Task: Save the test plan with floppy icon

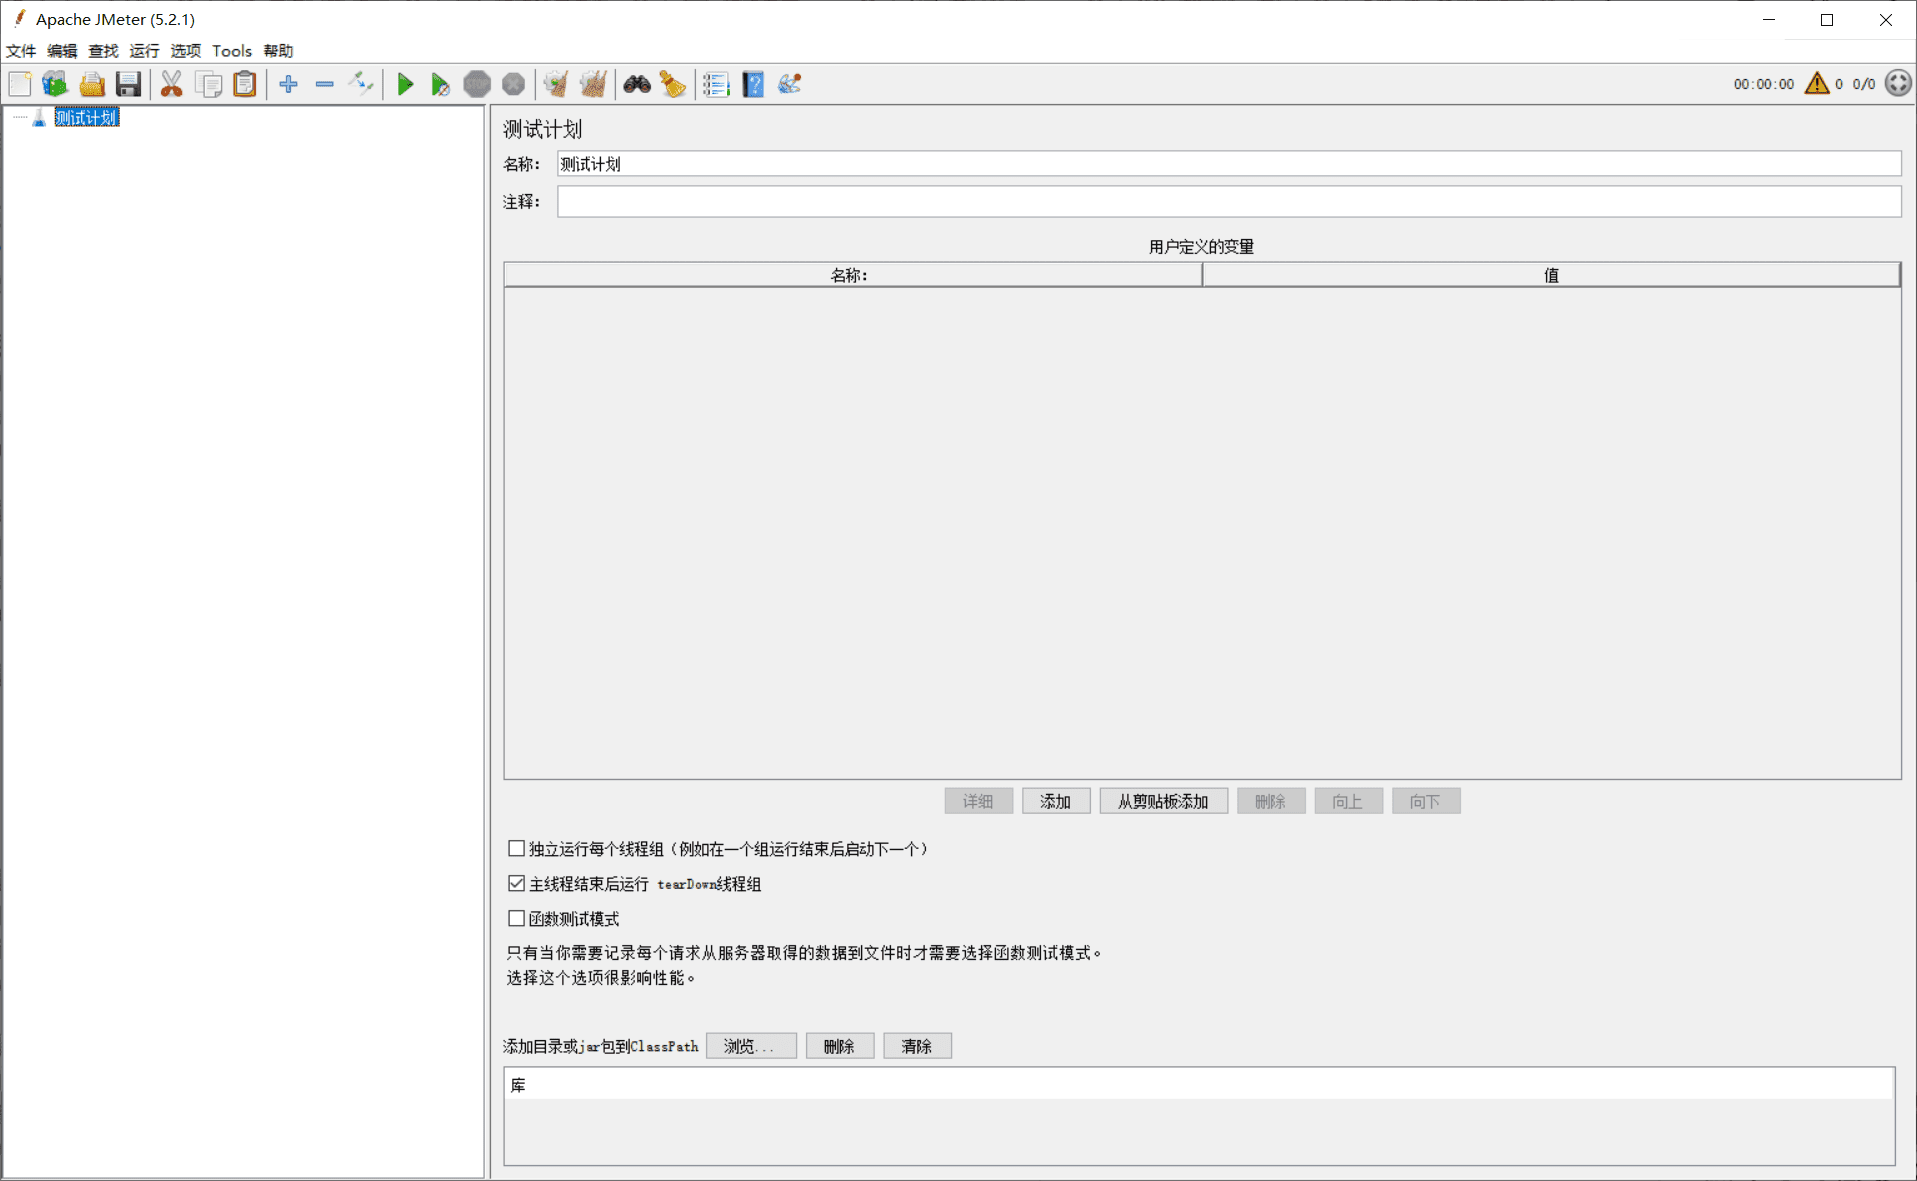Action: click(128, 84)
